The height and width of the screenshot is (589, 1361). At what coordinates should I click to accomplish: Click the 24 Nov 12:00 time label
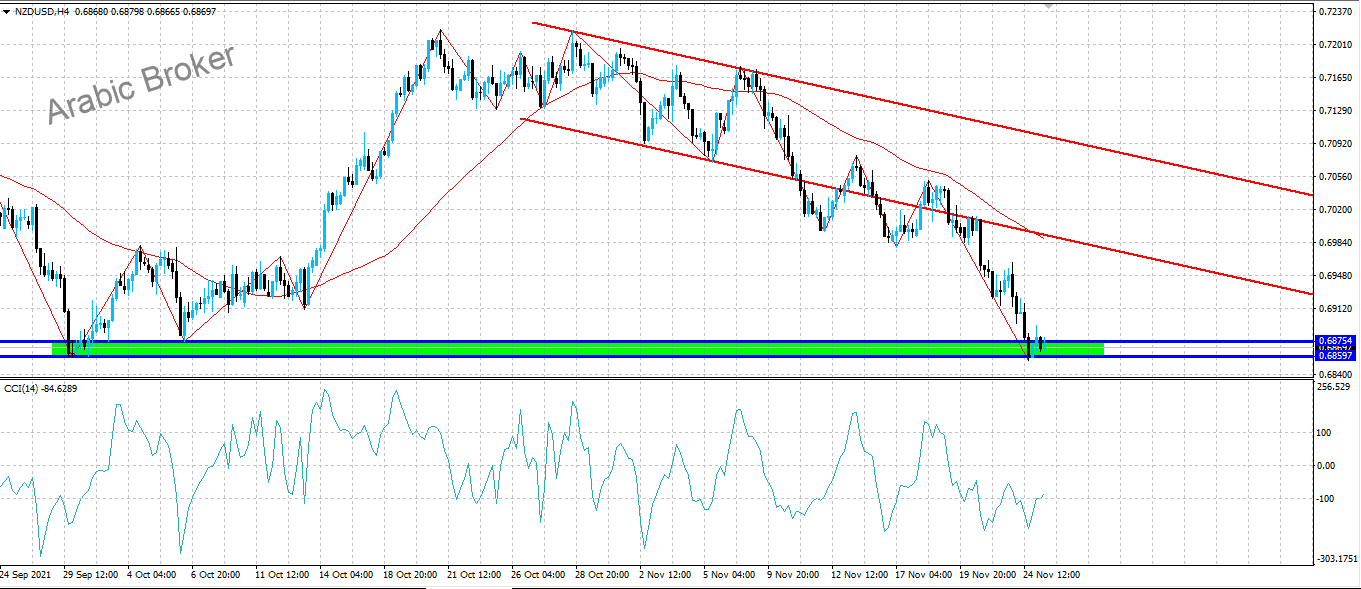coord(1051,576)
